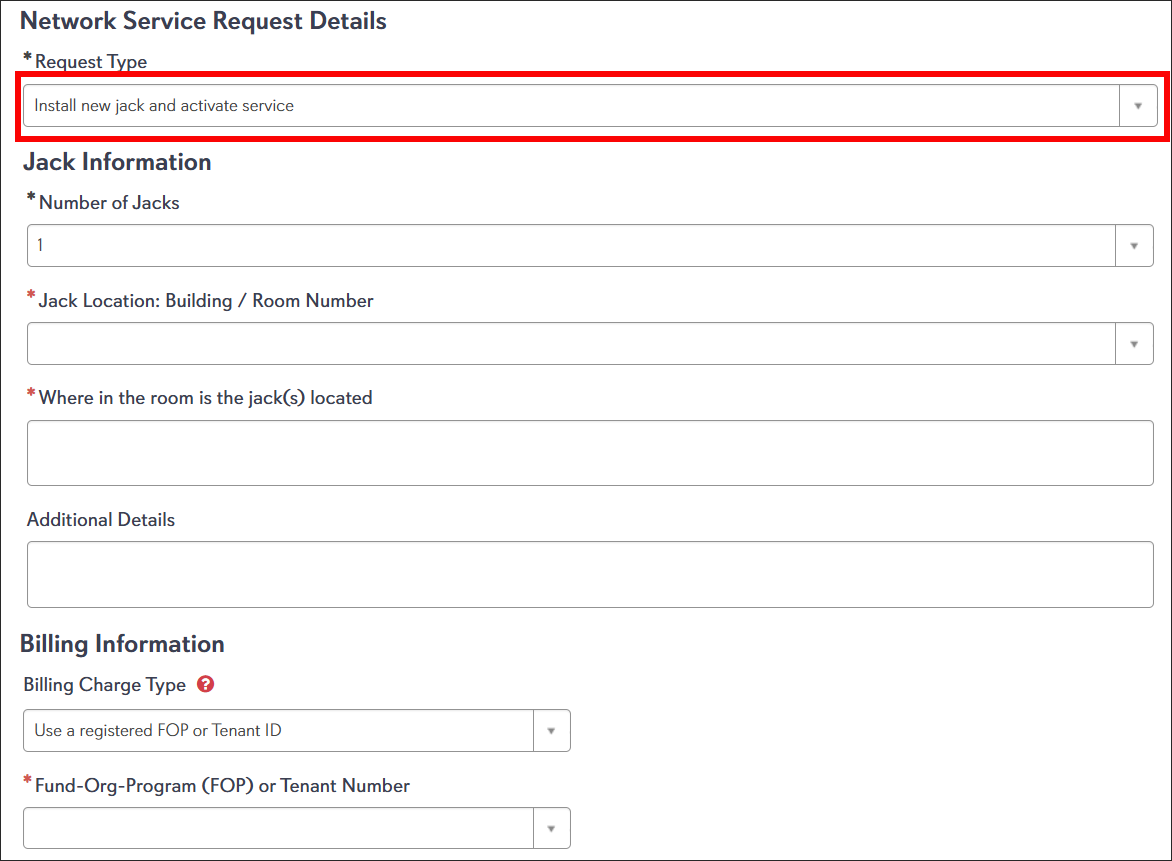The width and height of the screenshot is (1172, 861).
Task: Click inside the empty Jack Location combo box
Action: 570,344
